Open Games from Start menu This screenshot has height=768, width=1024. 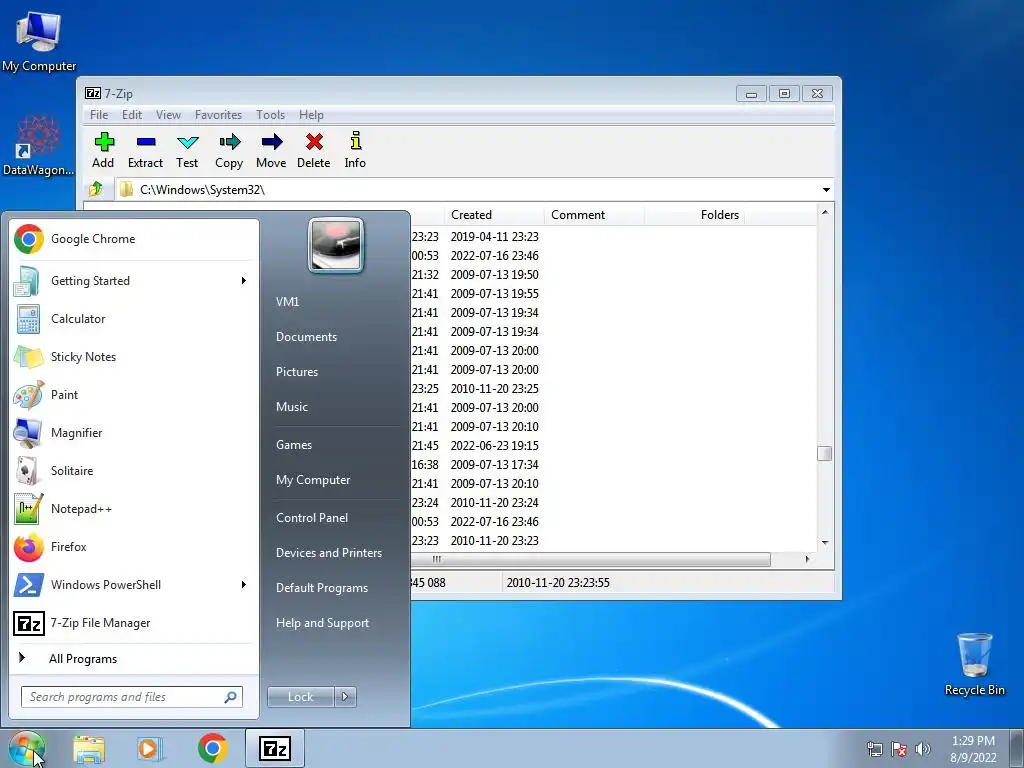294,445
